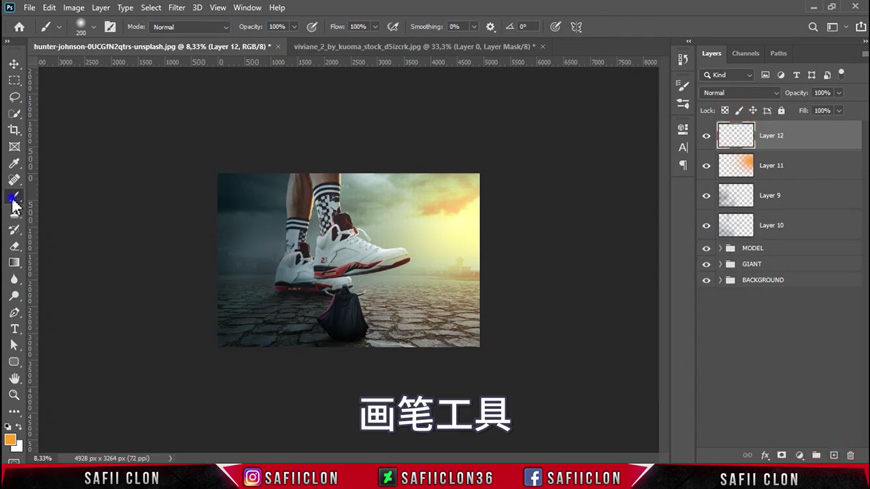Open the brush Mode dropdown
Image resolution: width=870 pixels, height=489 pixels.
click(x=189, y=27)
